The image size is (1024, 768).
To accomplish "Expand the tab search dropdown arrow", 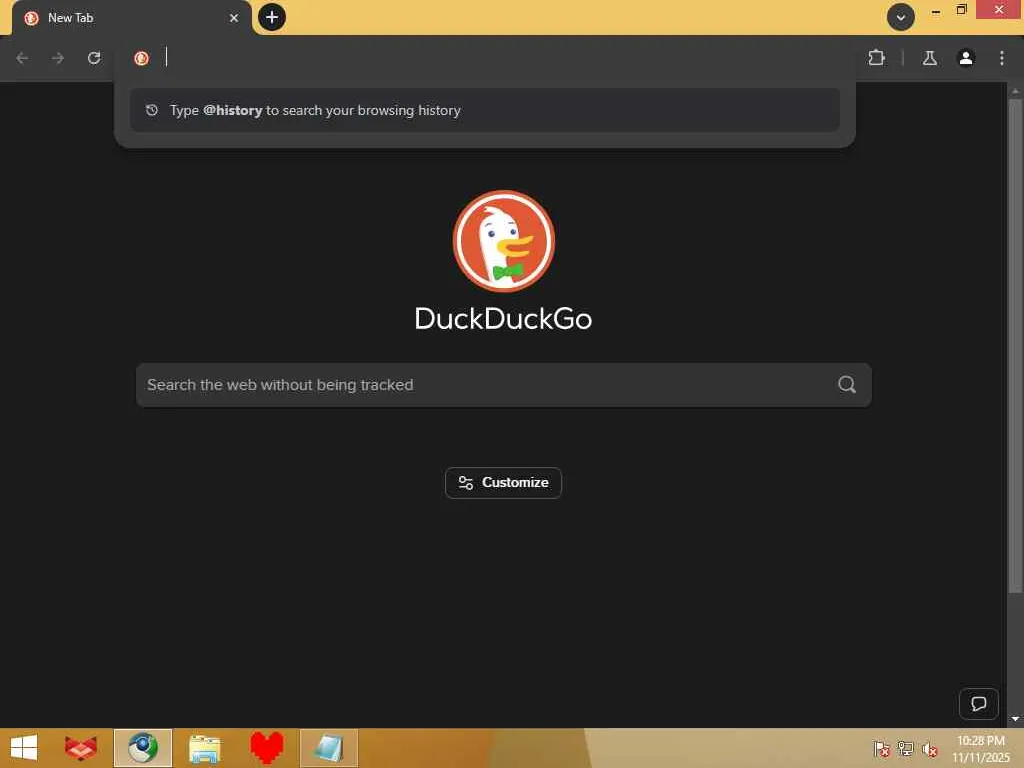I will (901, 18).
